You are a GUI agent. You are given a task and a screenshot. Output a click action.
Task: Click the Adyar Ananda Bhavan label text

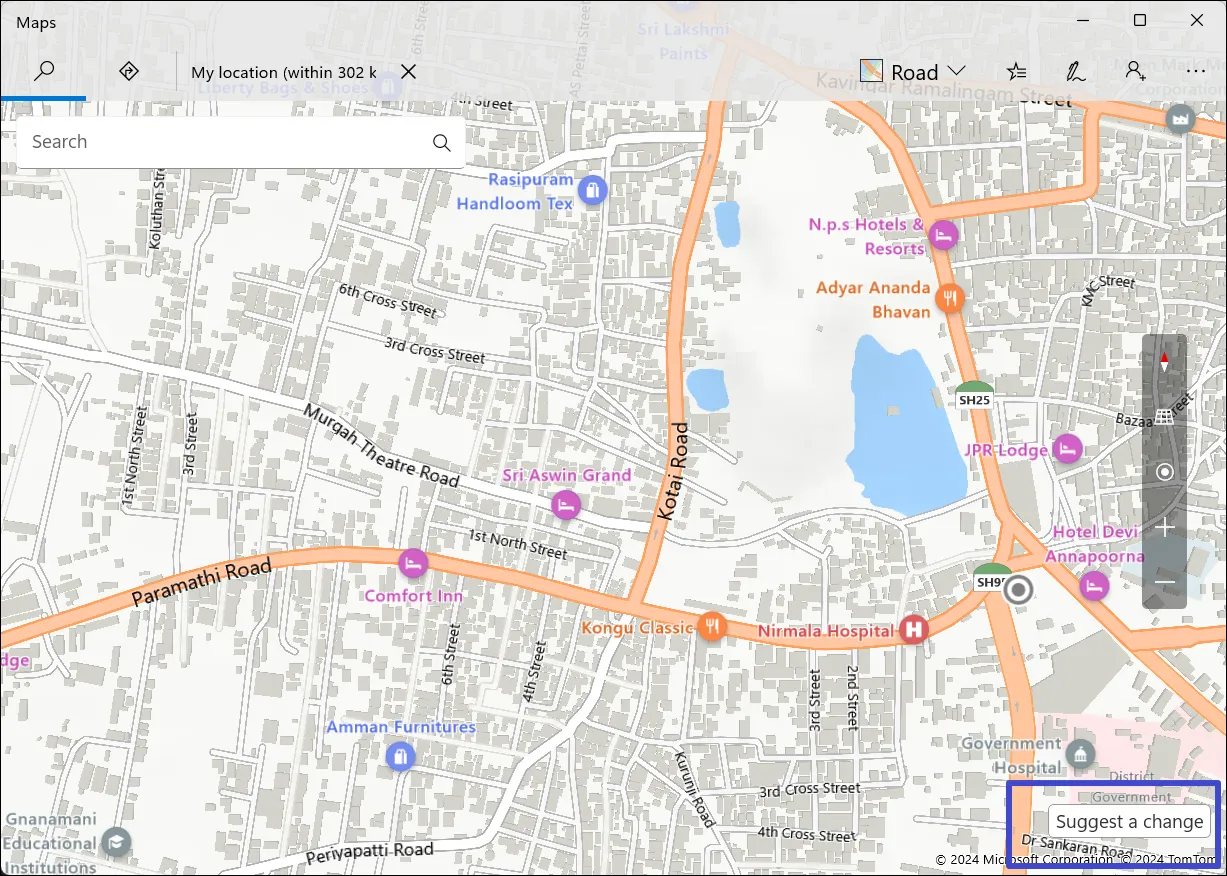click(x=874, y=299)
